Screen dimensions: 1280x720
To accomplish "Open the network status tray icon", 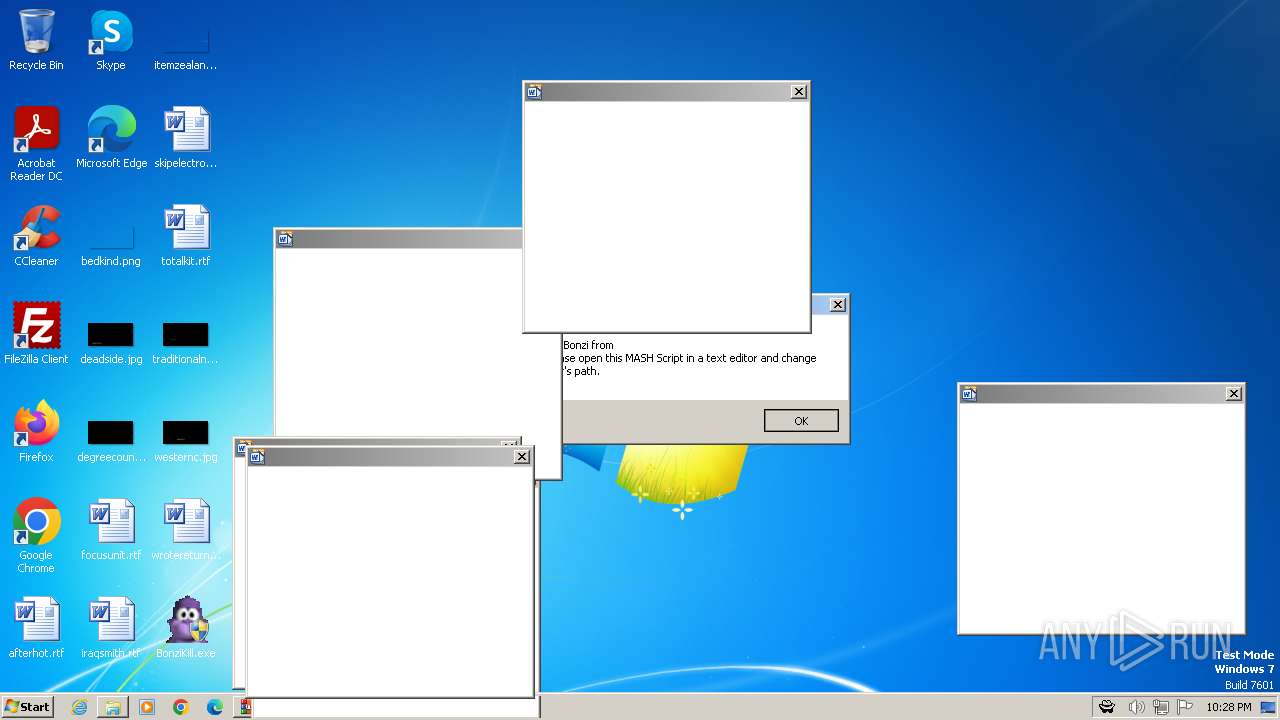I will 1161,707.
